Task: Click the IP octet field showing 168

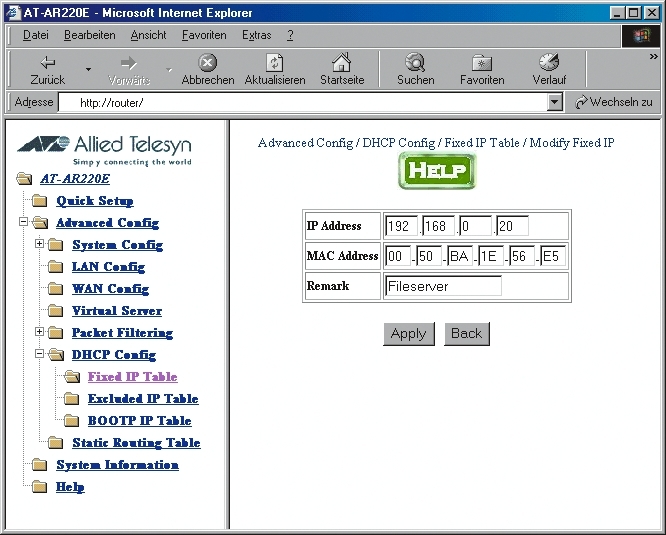Action: (x=438, y=226)
